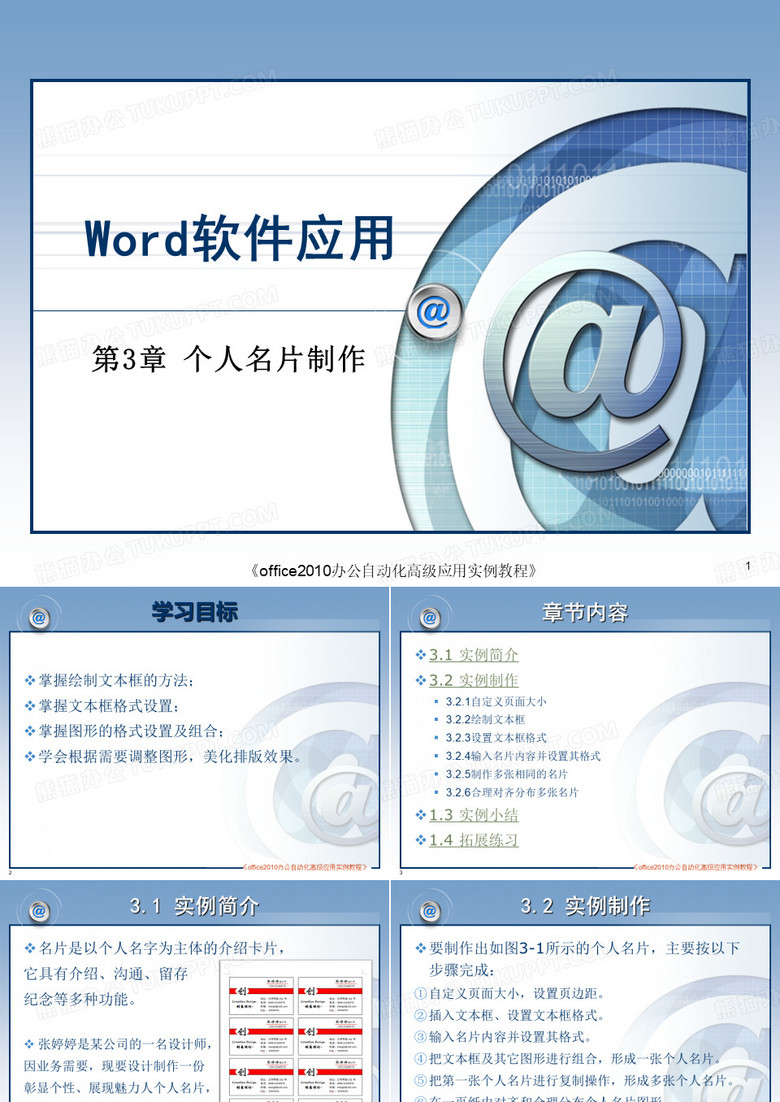Click paragraph 张婷婷是某公司的一名设计师
Viewport: 780px width, 1102px height.
click(118, 1066)
